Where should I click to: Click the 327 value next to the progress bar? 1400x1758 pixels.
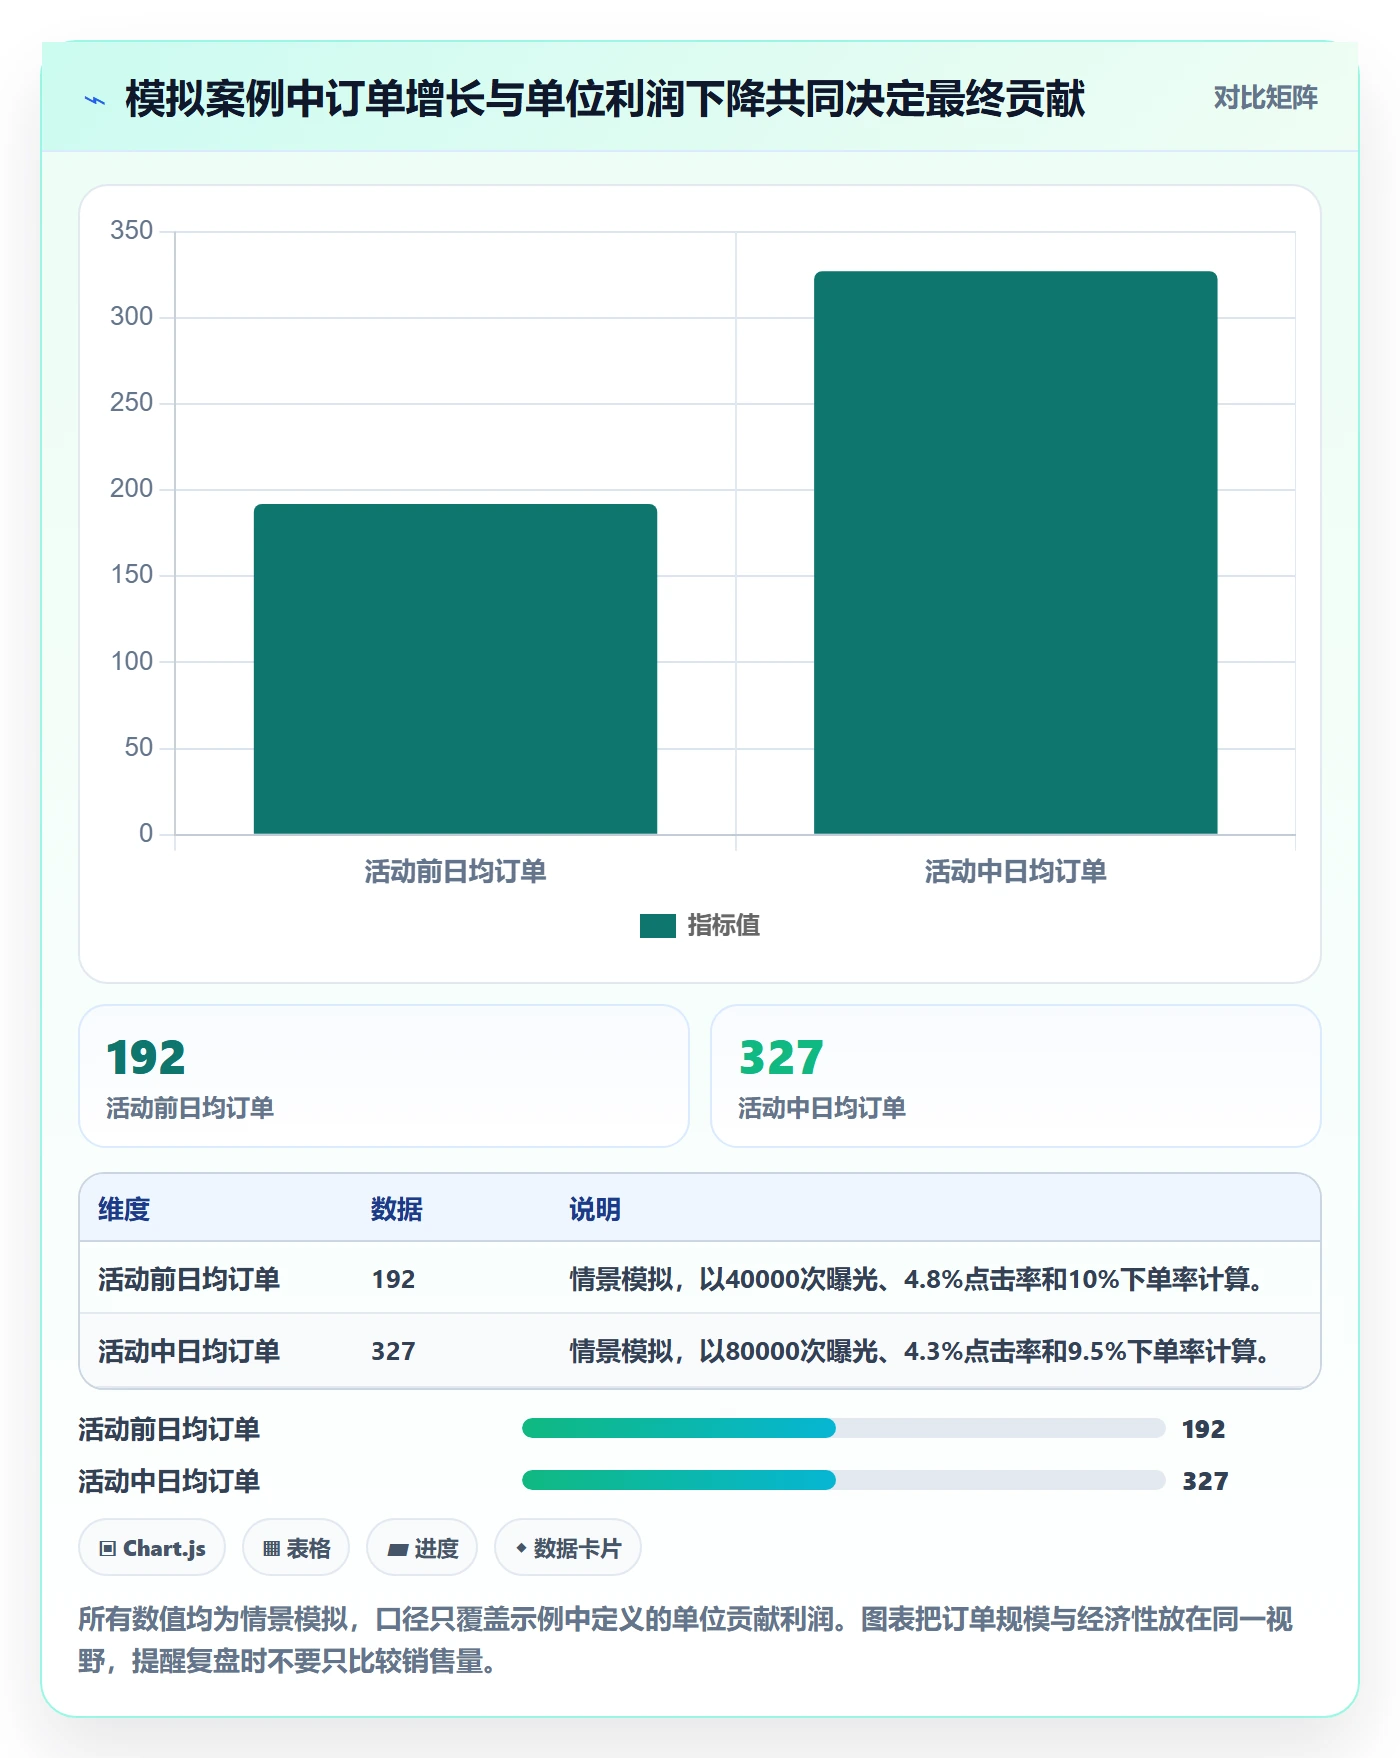coord(1205,1481)
